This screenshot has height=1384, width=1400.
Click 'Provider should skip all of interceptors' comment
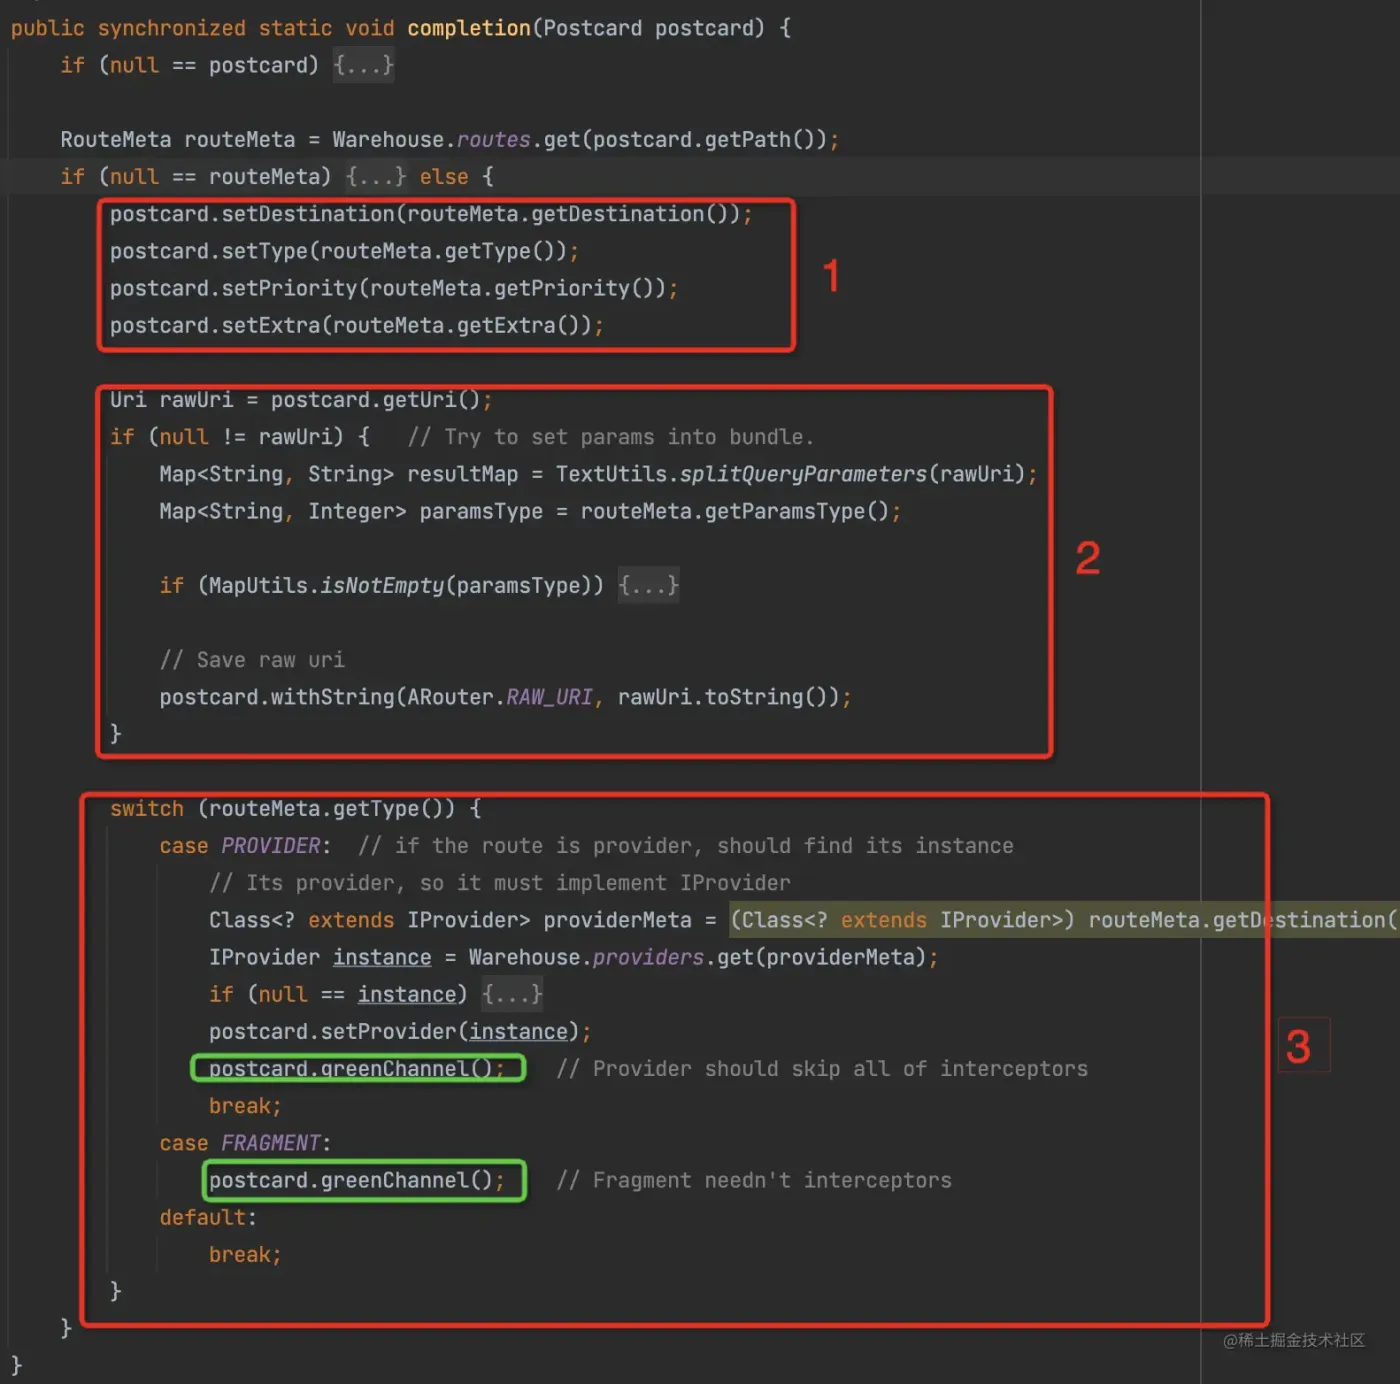(x=822, y=1069)
